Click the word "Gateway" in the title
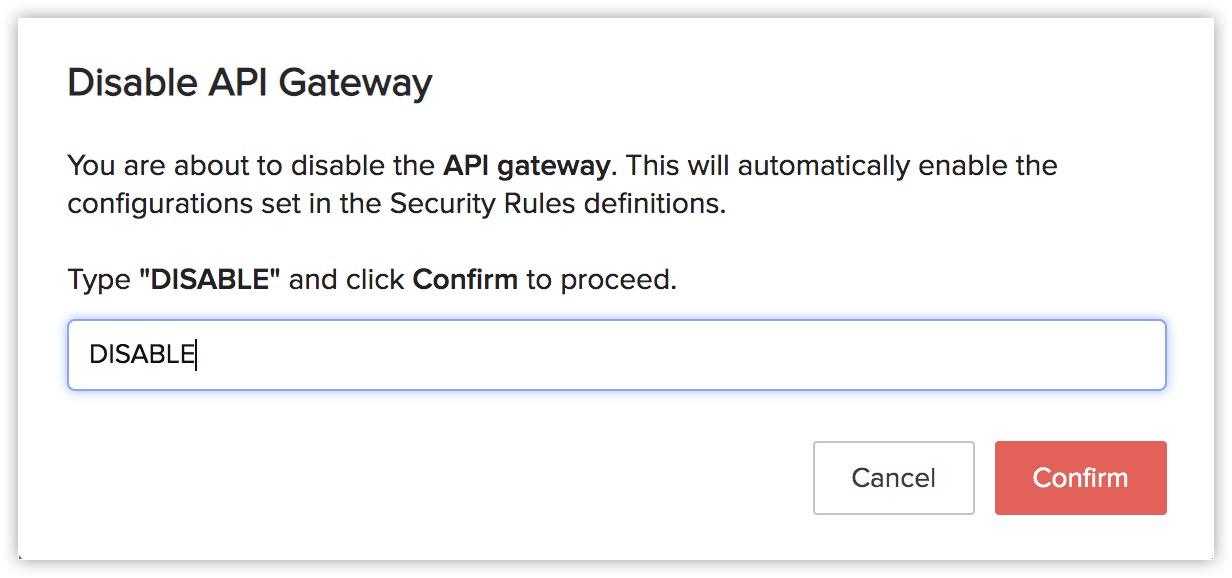1232x578 pixels. coord(355,82)
